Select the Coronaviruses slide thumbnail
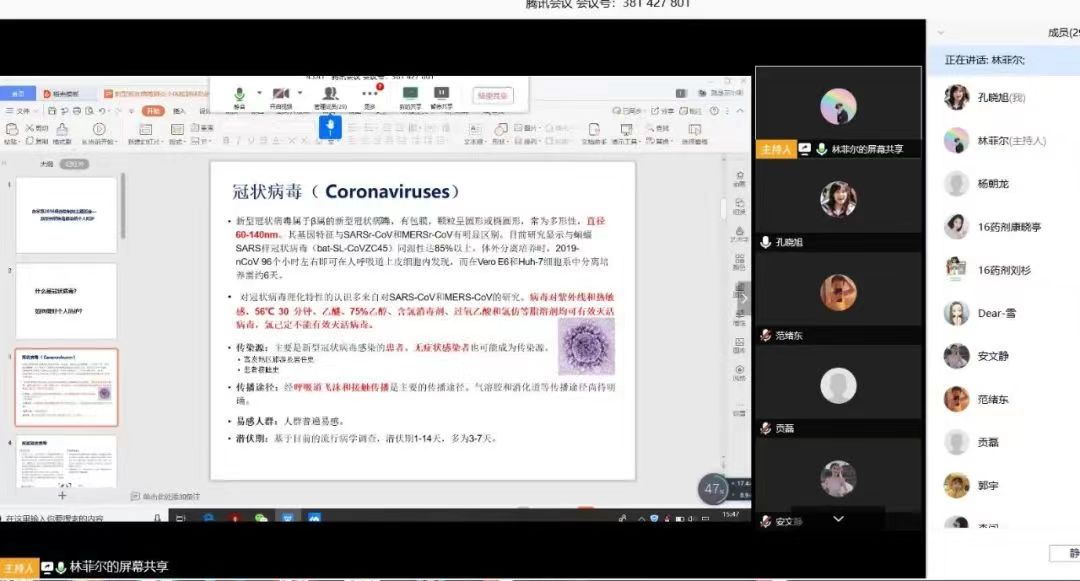The image size is (1080, 581). 67,387
